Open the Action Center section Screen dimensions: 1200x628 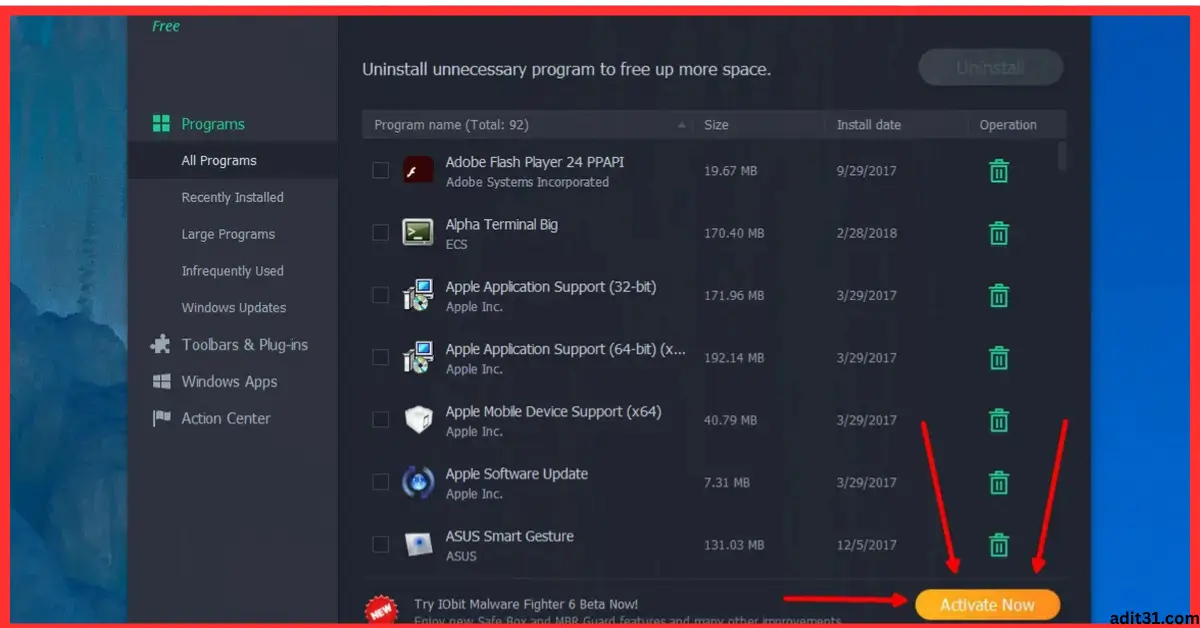click(226, 419)
